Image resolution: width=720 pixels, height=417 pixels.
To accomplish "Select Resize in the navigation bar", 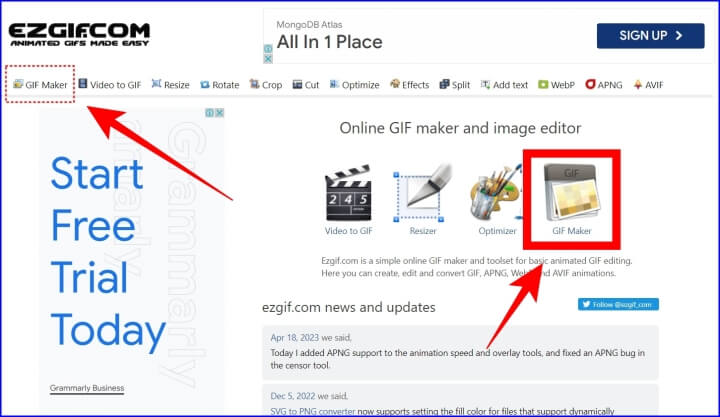I will (170, 85).
